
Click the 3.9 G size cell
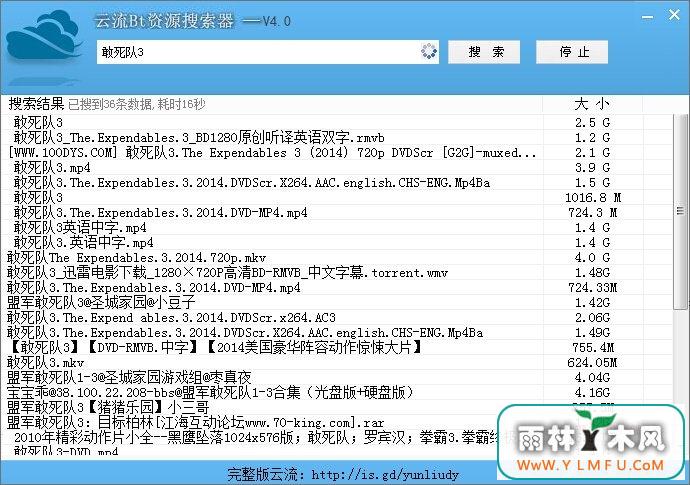[x=592, y=168]
